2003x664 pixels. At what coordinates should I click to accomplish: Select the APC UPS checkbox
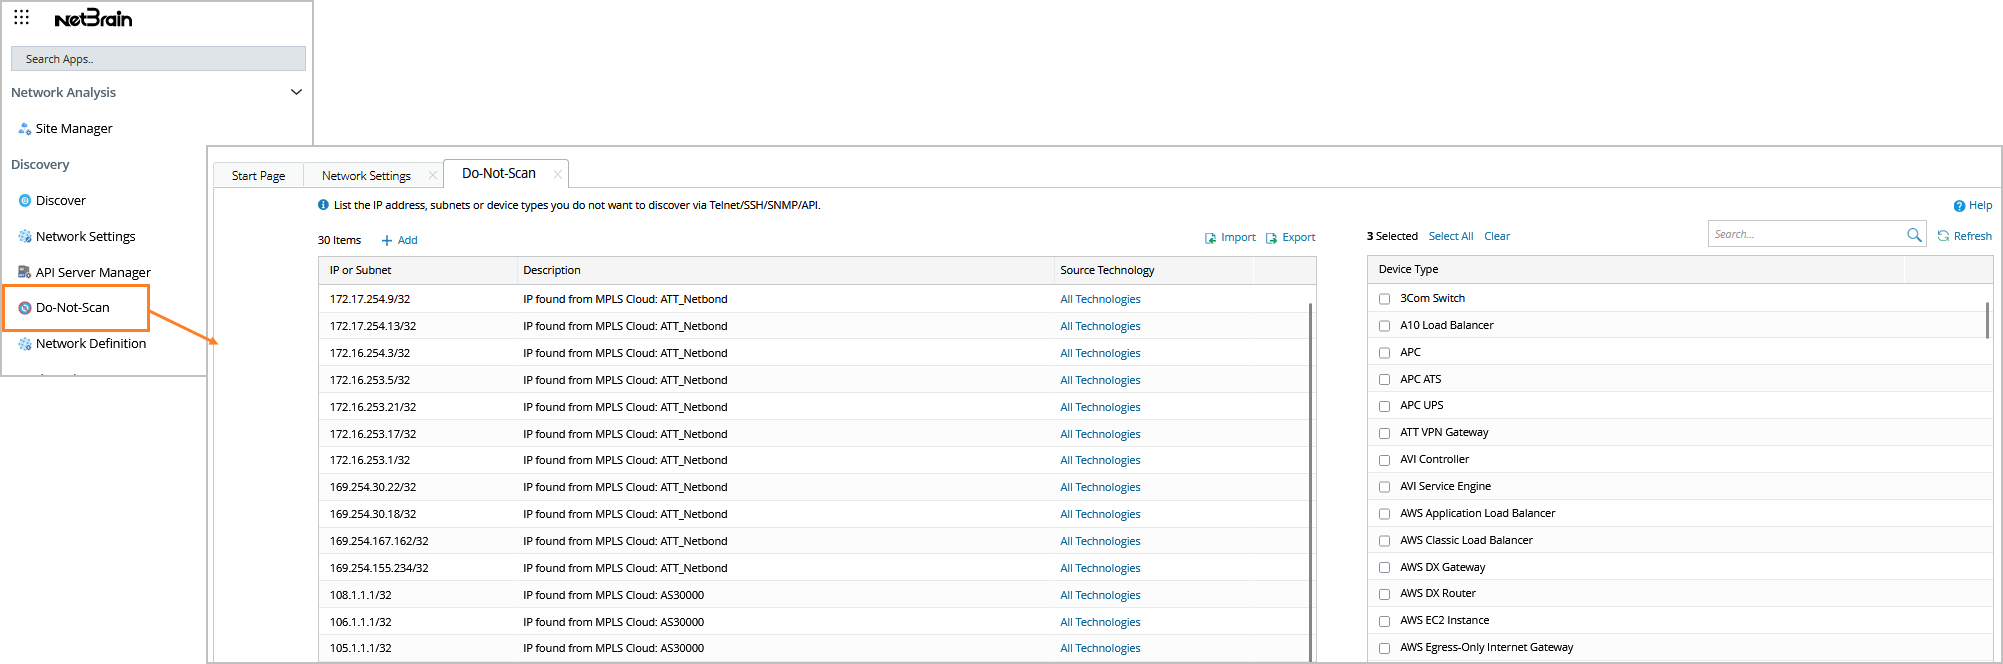pyautogui.click(x=1385, y=406)
